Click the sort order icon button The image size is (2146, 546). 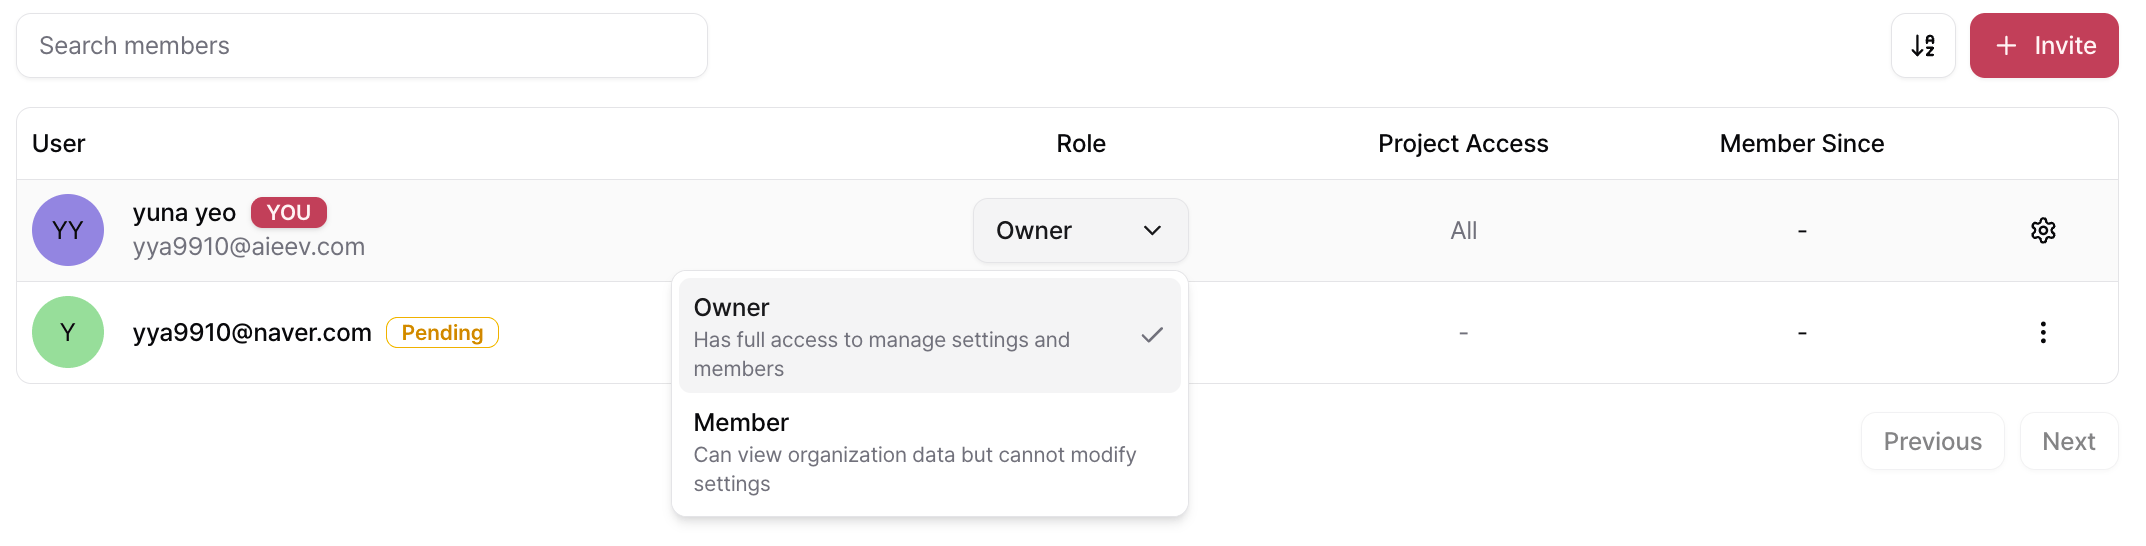click(x=1922, y=46)
